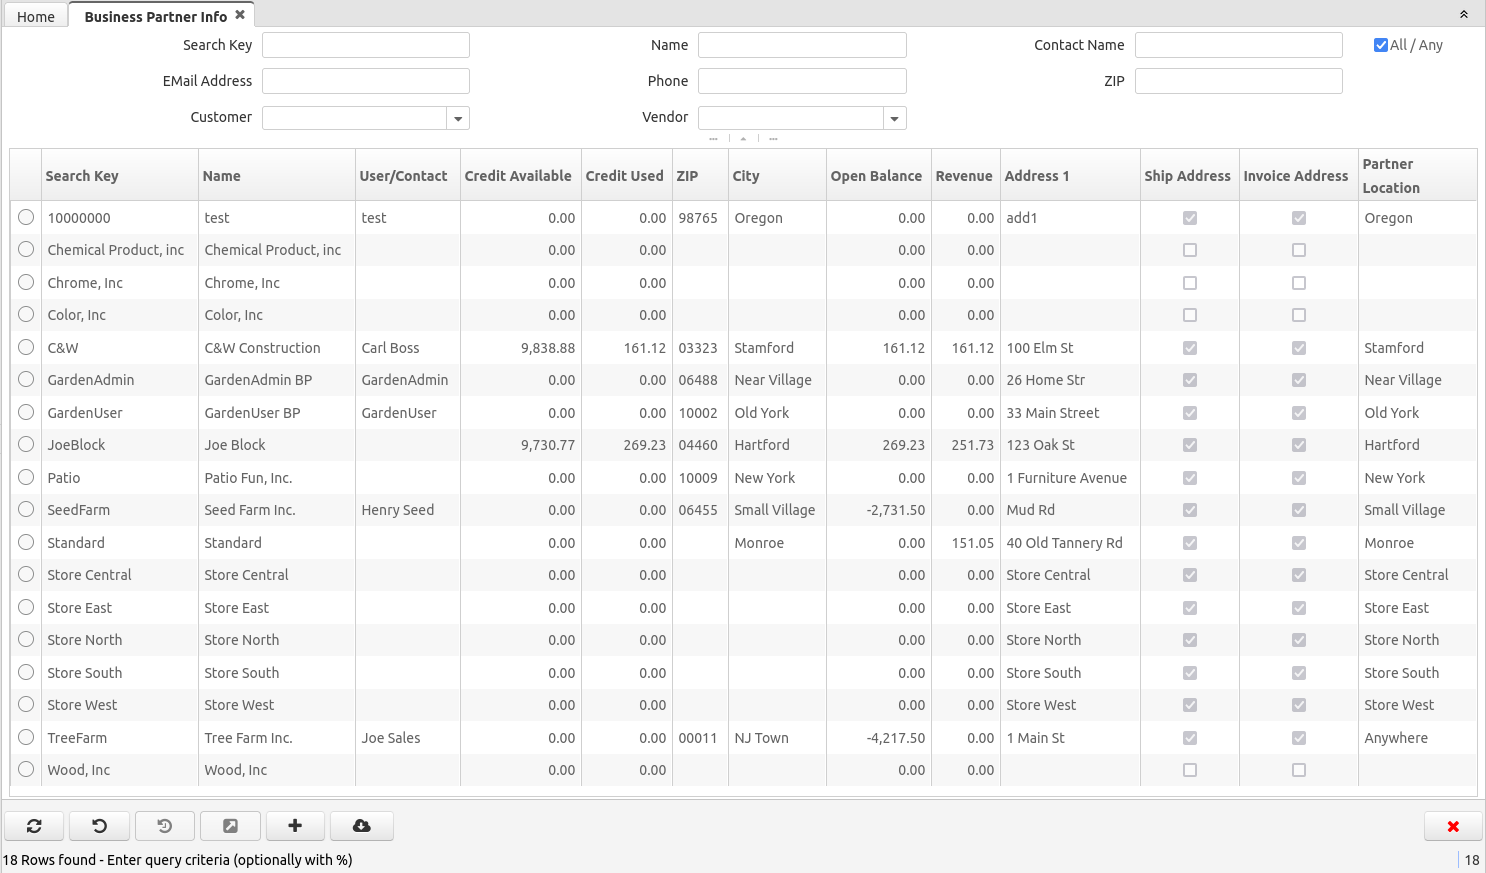Select the radio button for JoeBlock row
Screen dimensions: 1486x873
26,445
